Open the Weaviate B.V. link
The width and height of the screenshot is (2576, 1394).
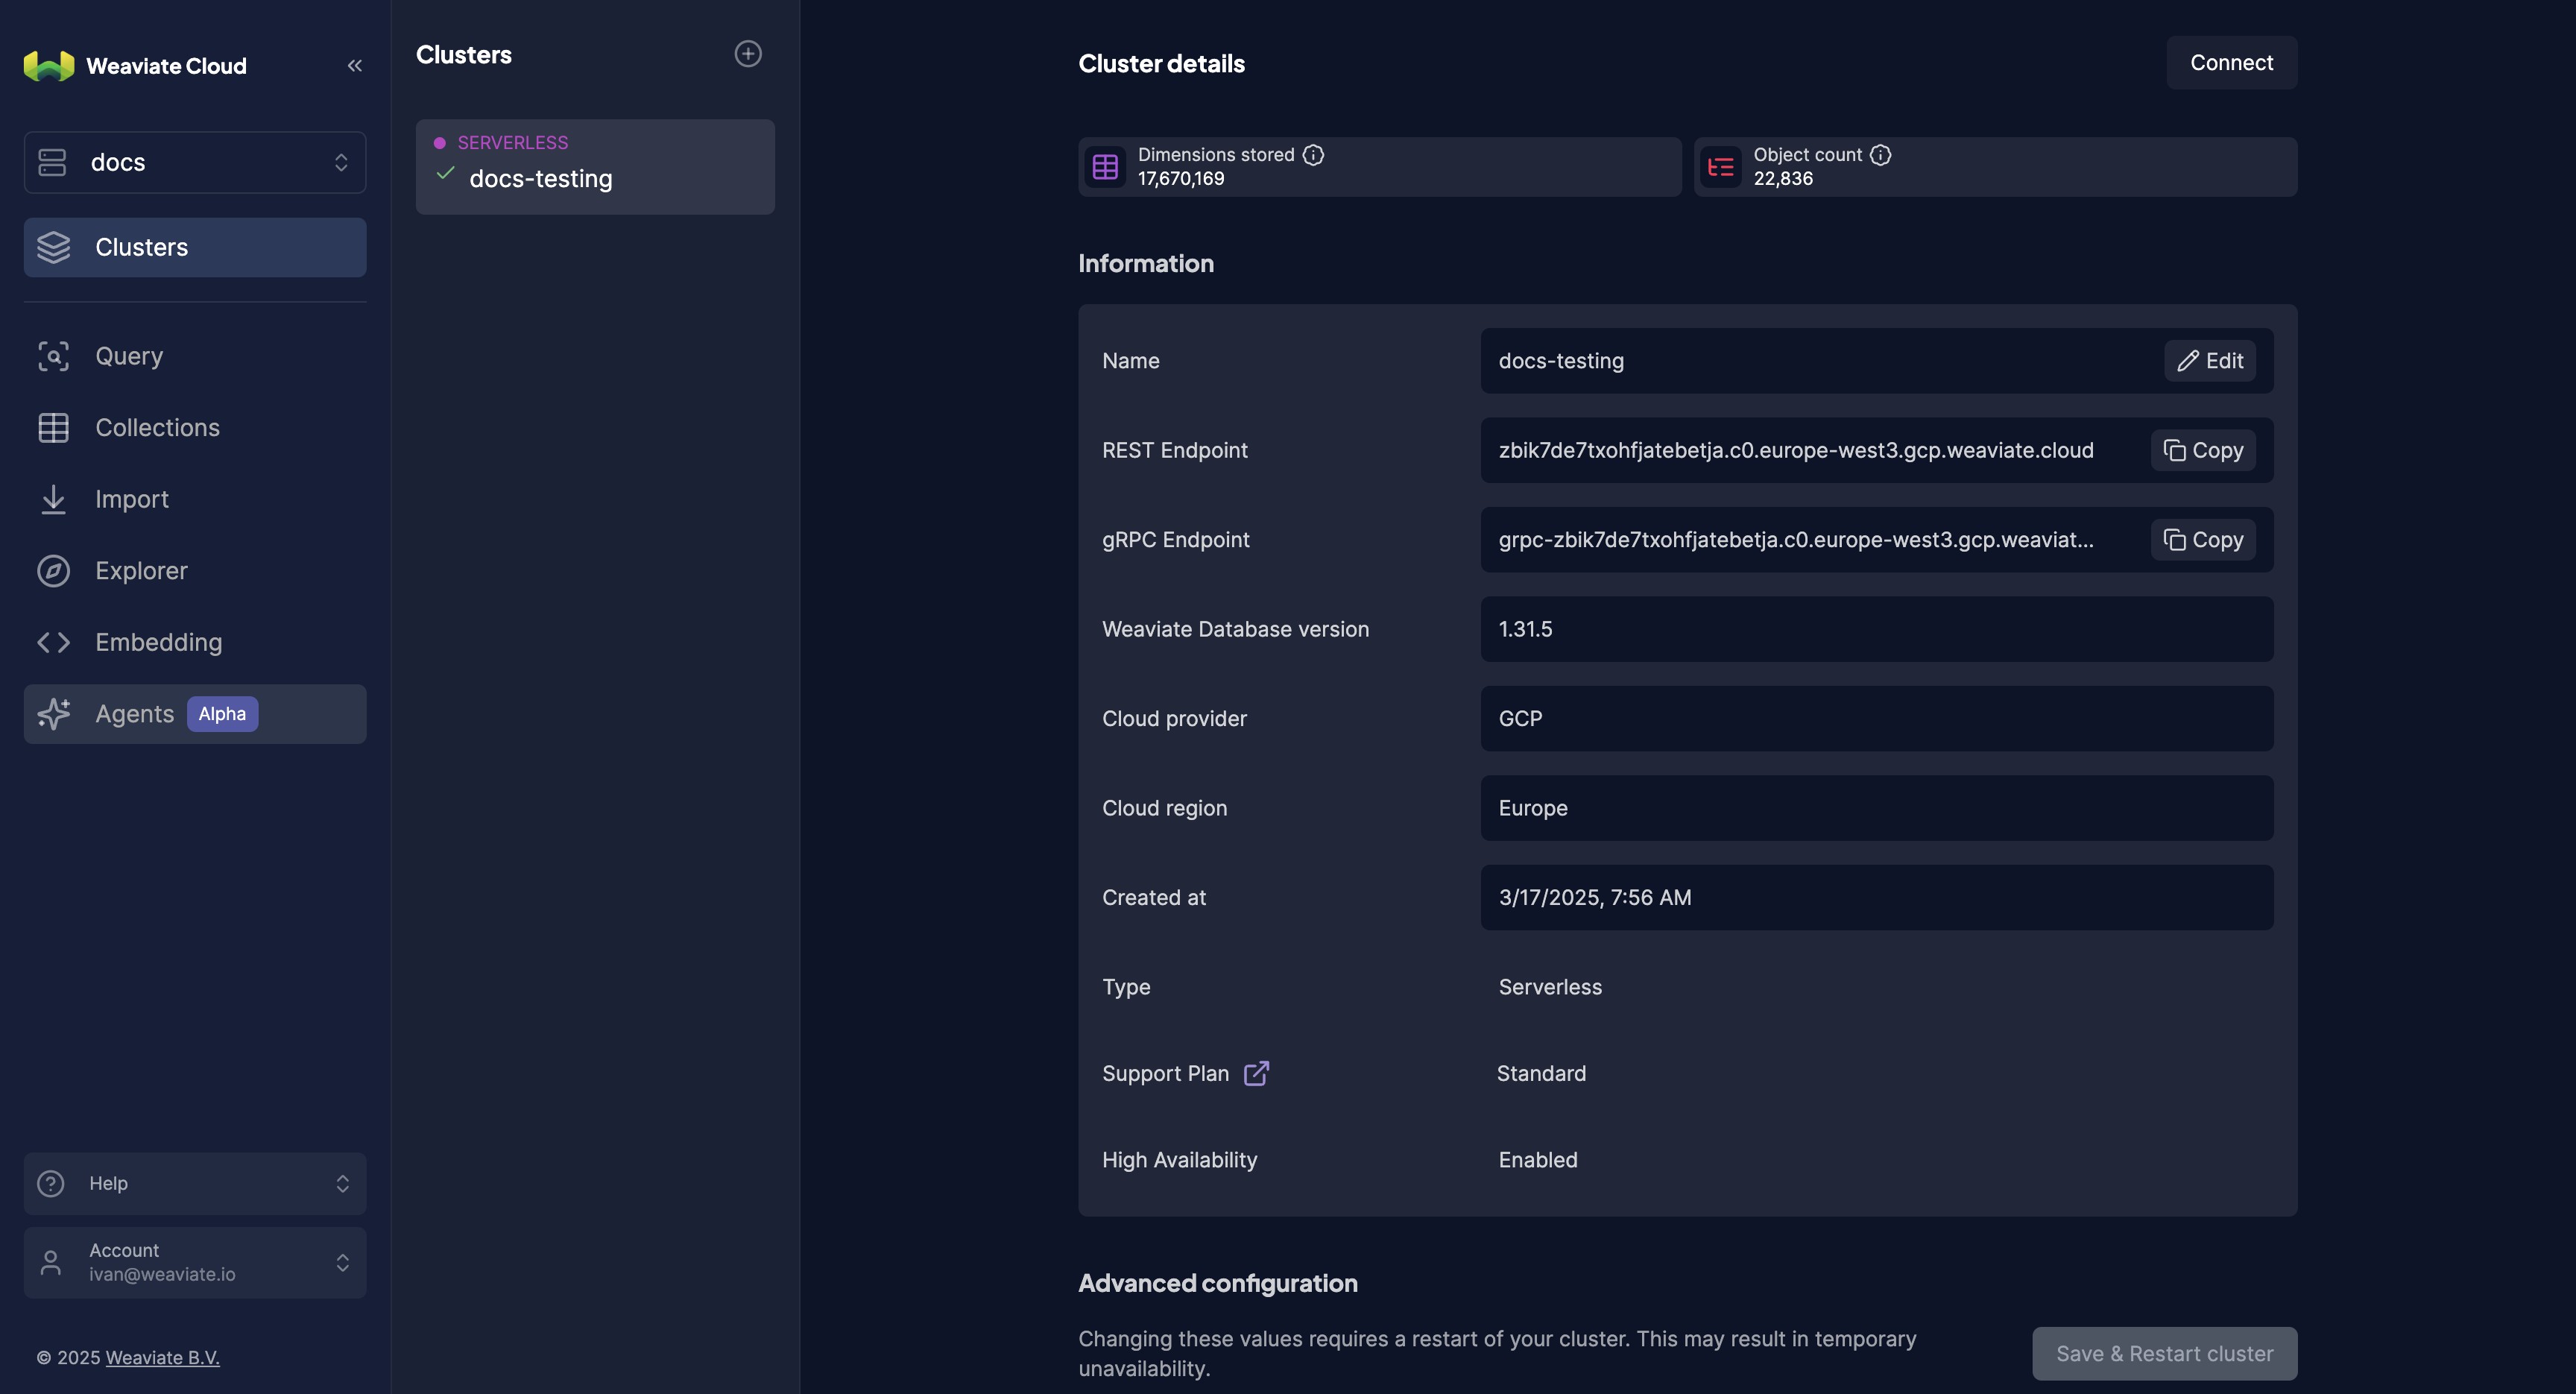tap(162, 1358)
